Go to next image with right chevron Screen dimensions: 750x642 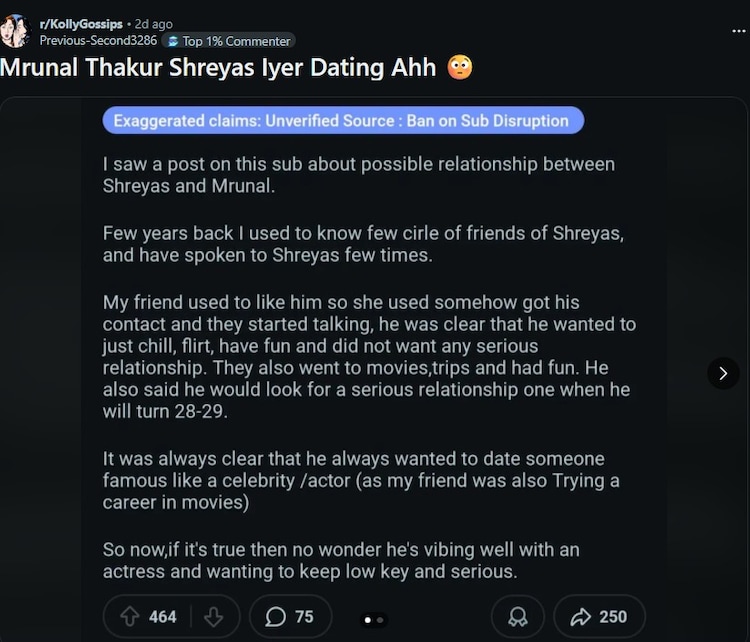pyautogui.click(x=723, y=373)
